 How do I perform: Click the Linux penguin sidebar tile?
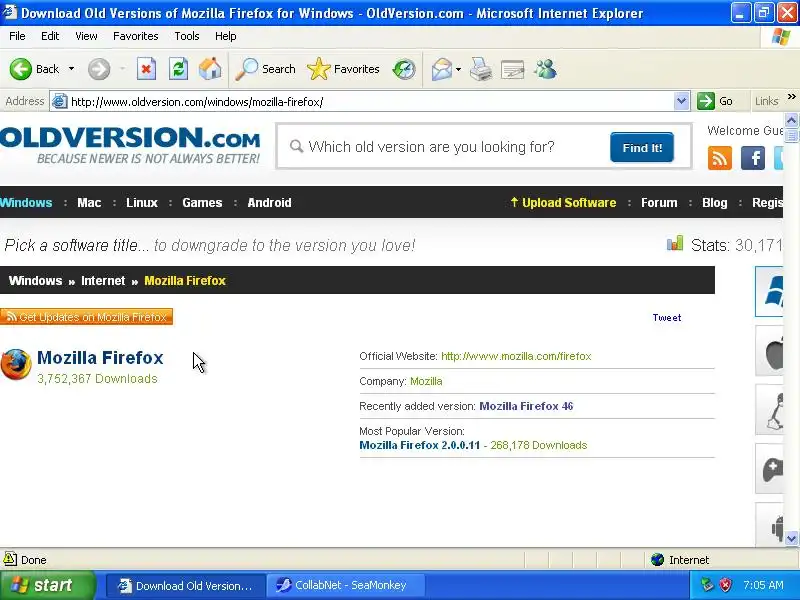(x=769, y=410)
